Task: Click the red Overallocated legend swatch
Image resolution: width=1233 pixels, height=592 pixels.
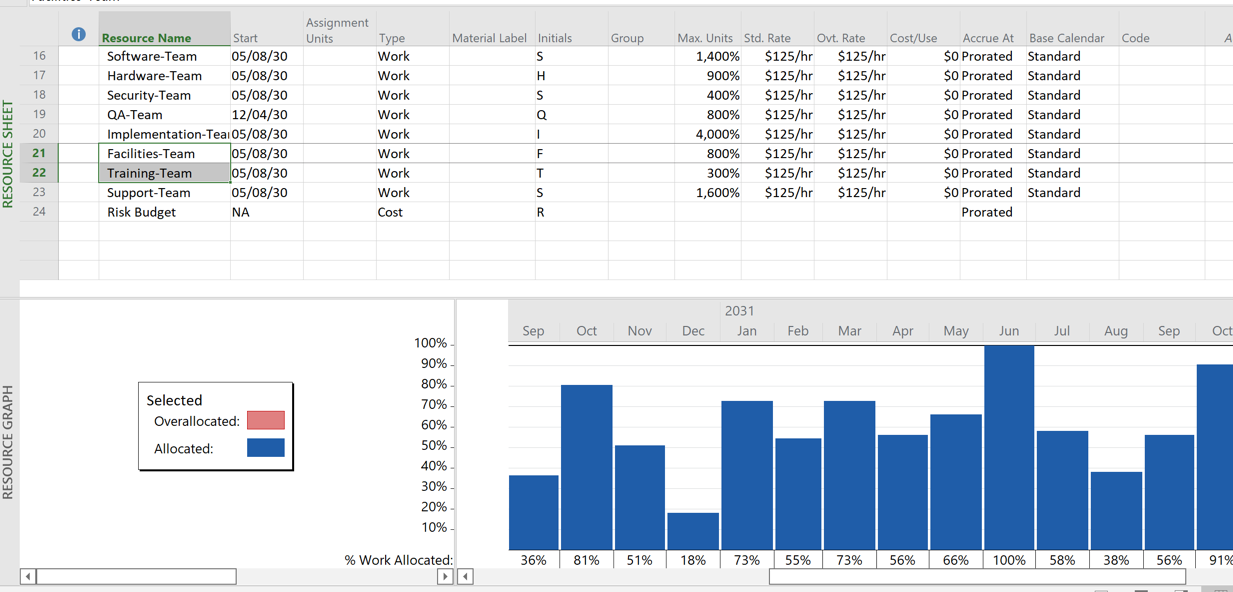Action: [x=266, y=421]
